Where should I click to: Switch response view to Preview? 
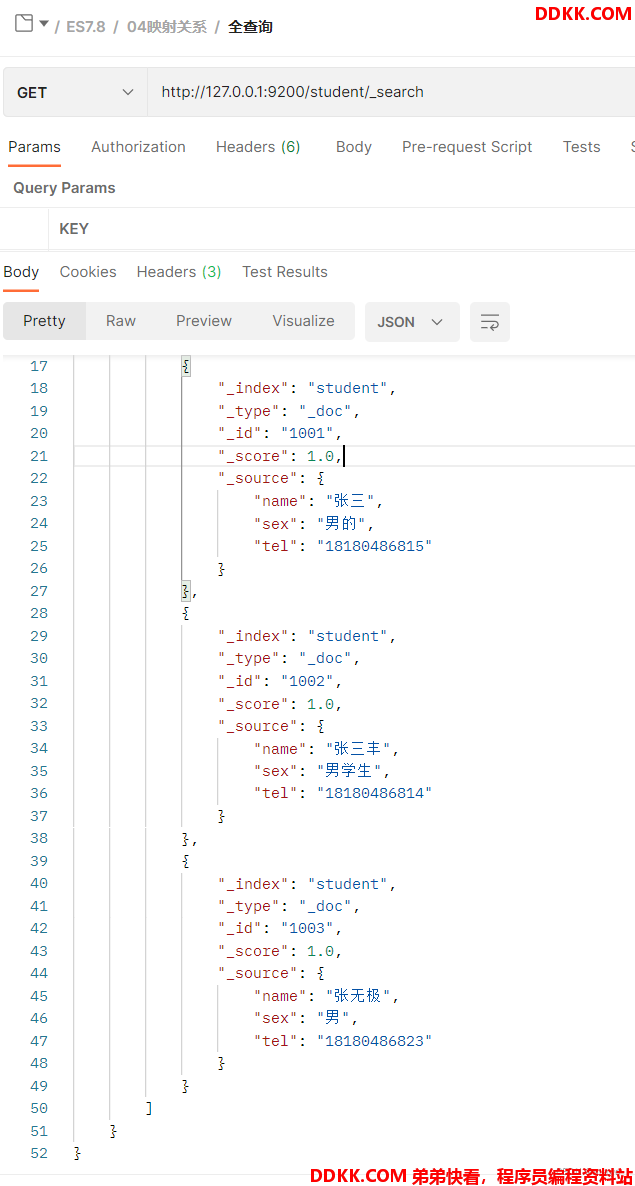(x=204, y=321)
